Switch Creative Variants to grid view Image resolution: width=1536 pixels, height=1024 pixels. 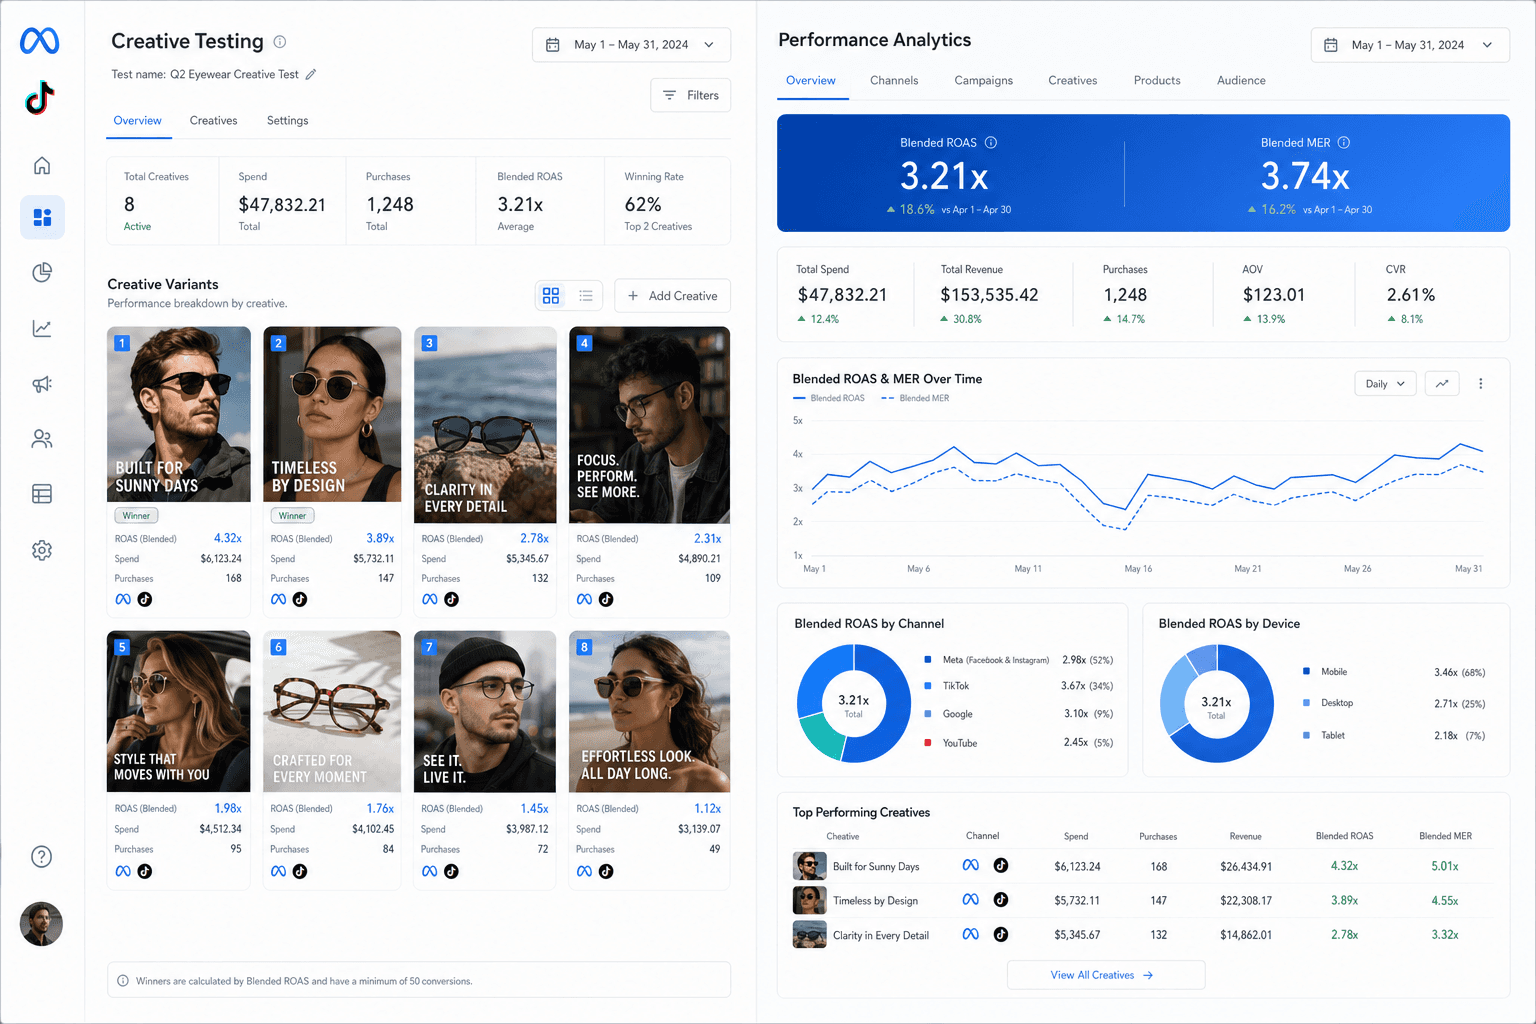(x=551, y=296)
